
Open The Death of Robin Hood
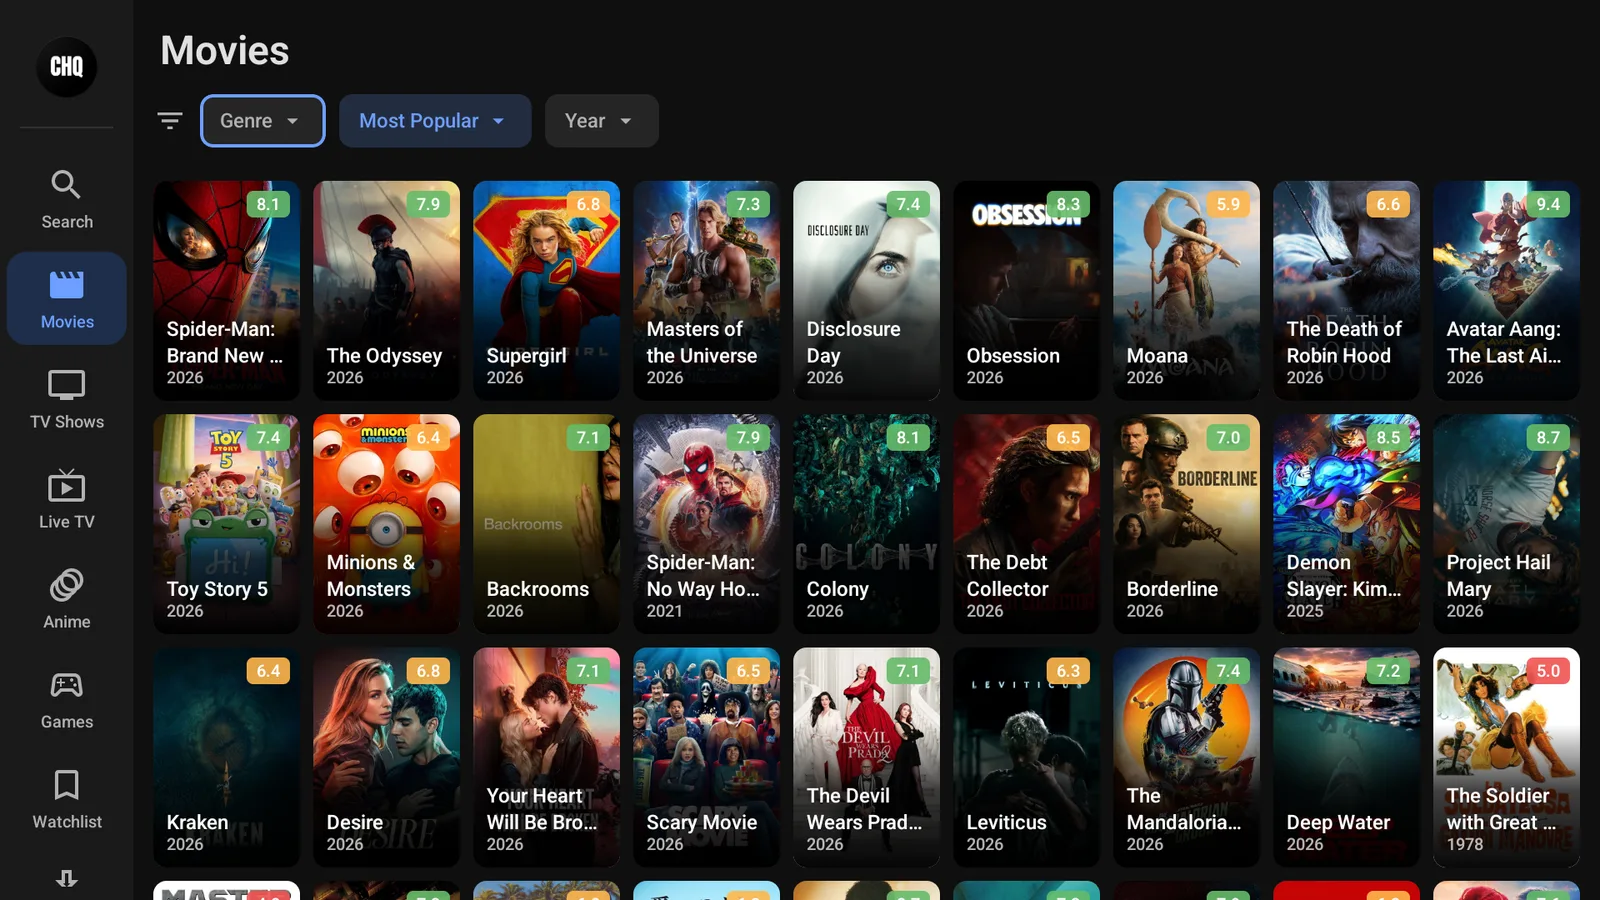[1347, 290]
